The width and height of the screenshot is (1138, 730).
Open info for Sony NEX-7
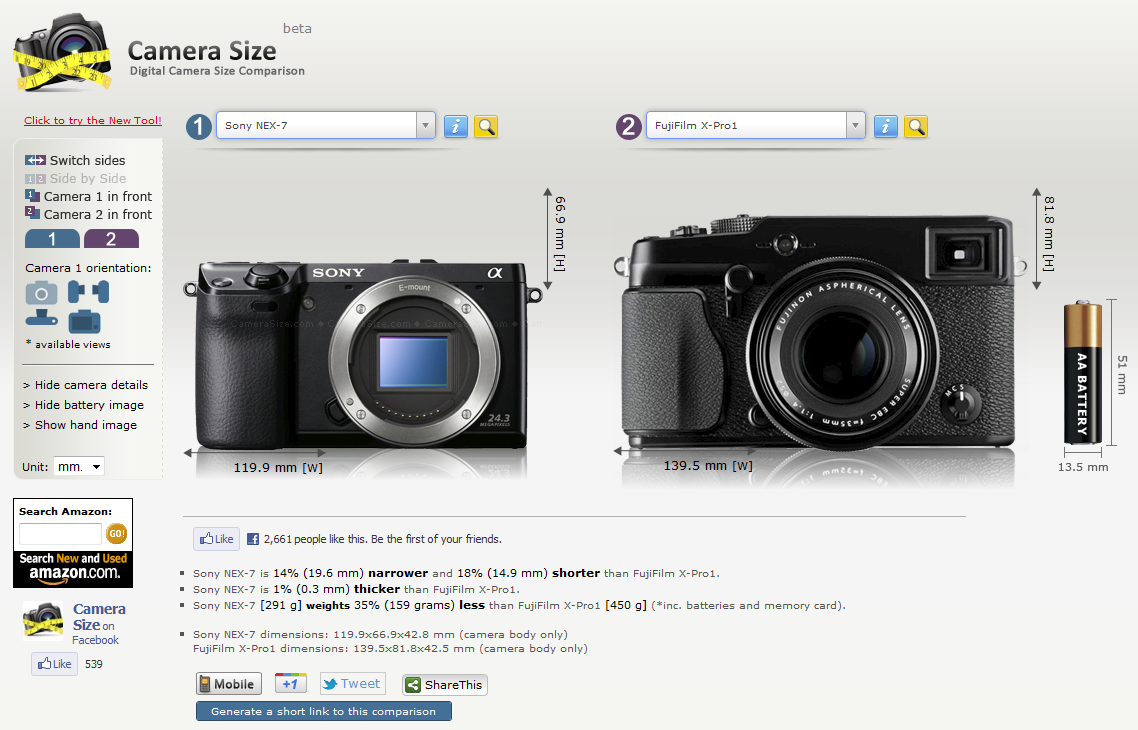[x=455, y=126]
